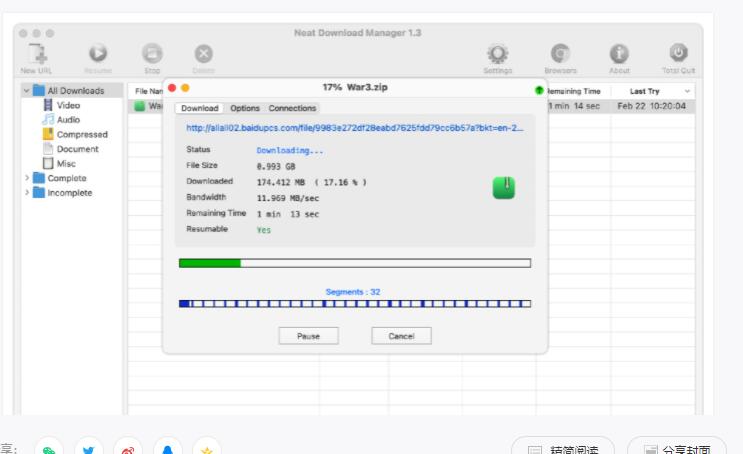Image resolution: width=743 pixels, height=454 pixels.
Task: Click the 'Segments : 32' label
Action: coord(353,292)
